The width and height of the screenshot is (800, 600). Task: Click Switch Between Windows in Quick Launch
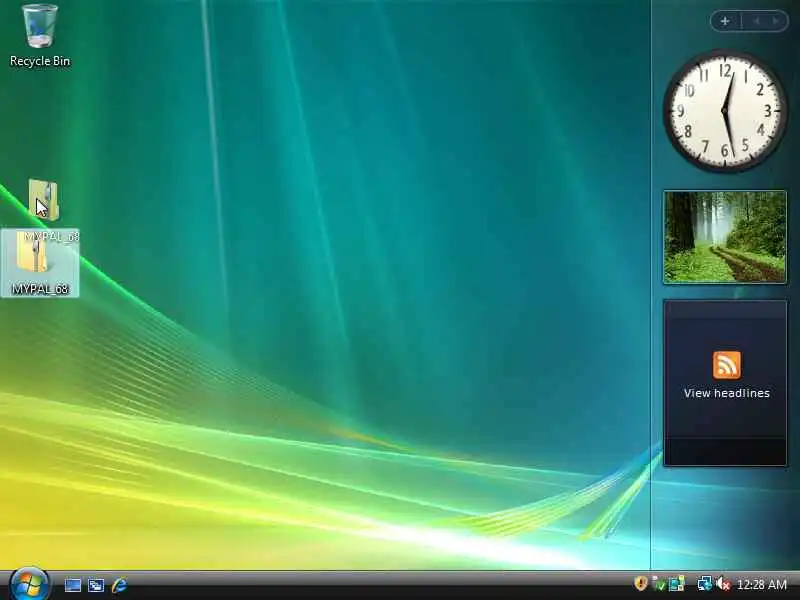pyautogui.click(x=95, y=585)
